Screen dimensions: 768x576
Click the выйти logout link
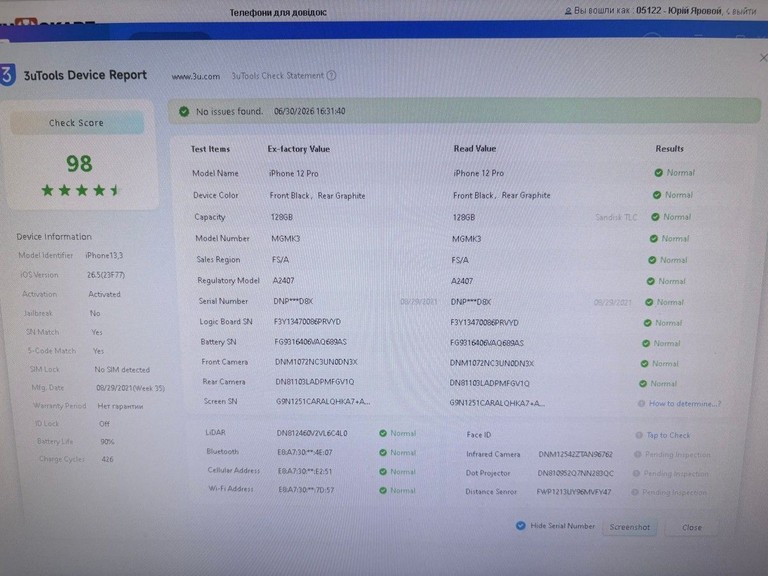pos(744,11)
